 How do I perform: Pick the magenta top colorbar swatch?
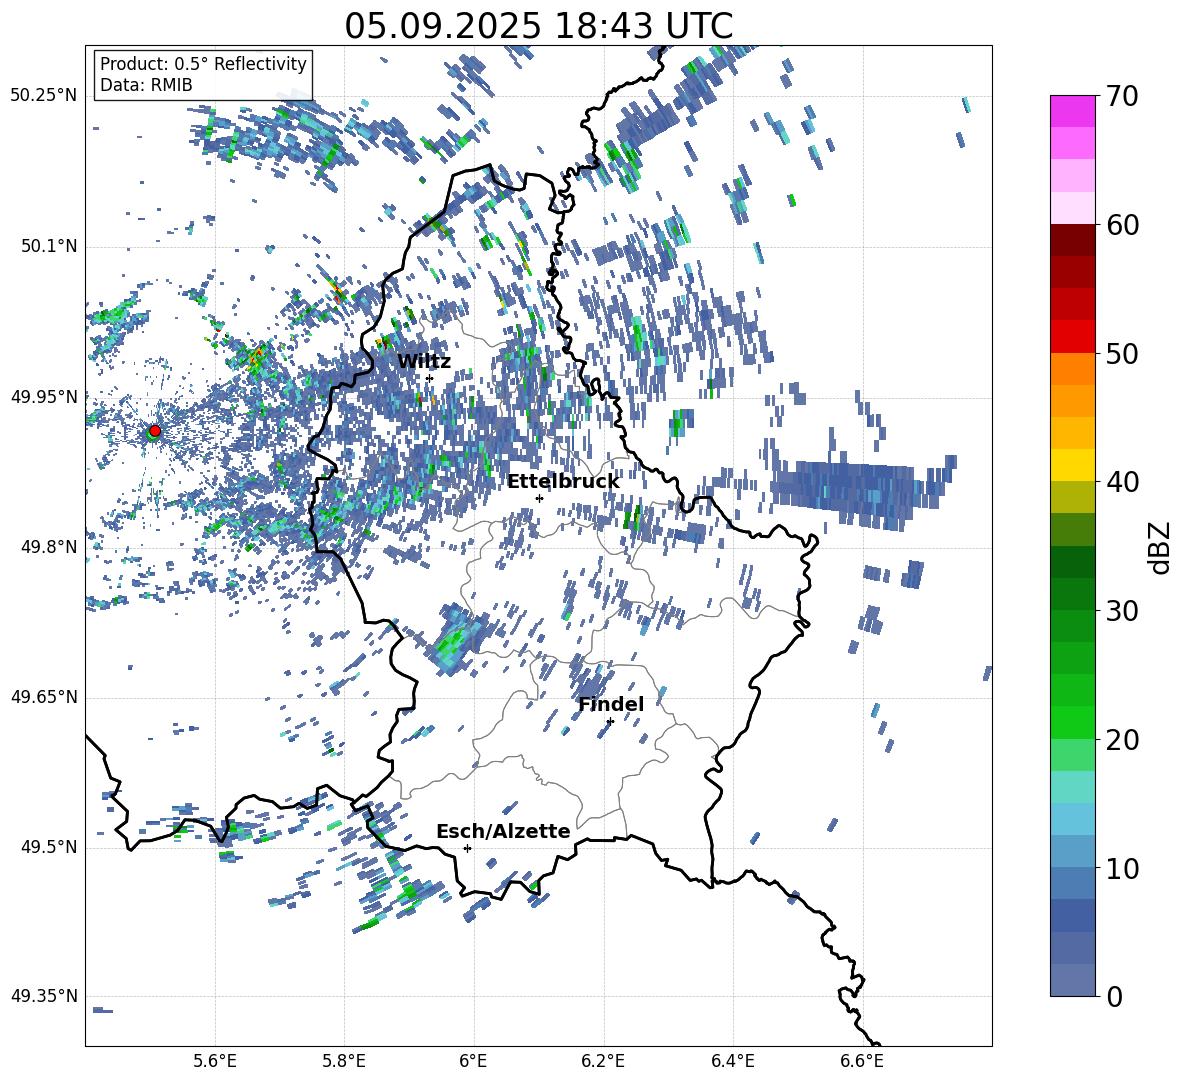coord(1072,111)
